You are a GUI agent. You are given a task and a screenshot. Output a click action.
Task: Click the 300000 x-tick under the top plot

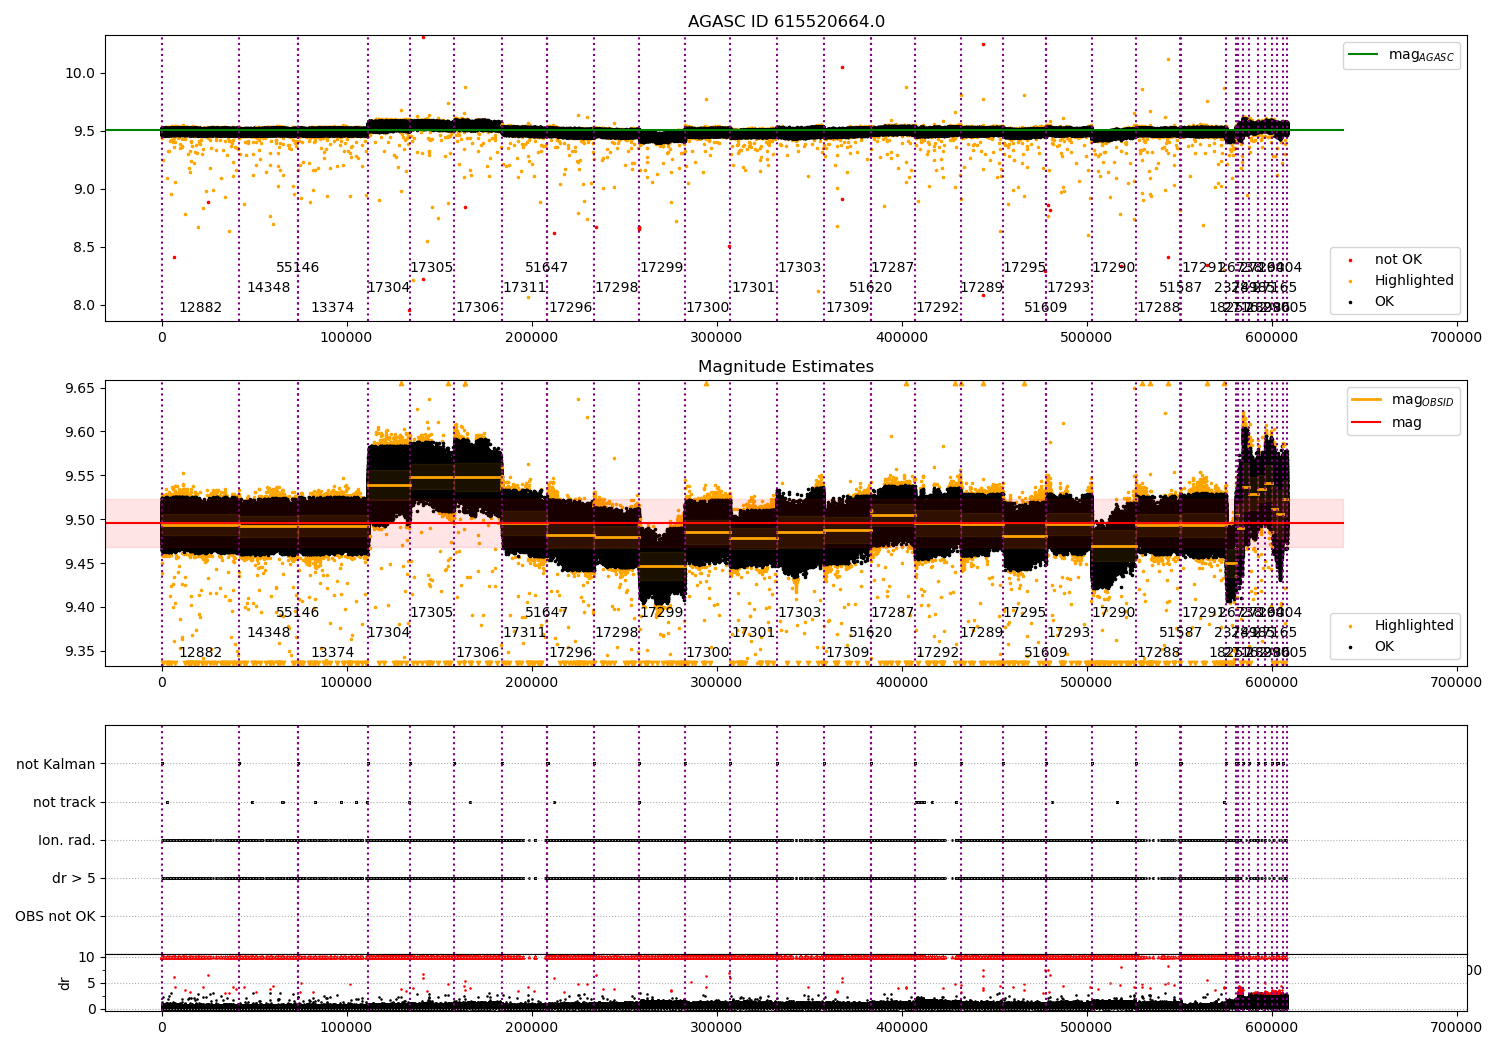717,338
